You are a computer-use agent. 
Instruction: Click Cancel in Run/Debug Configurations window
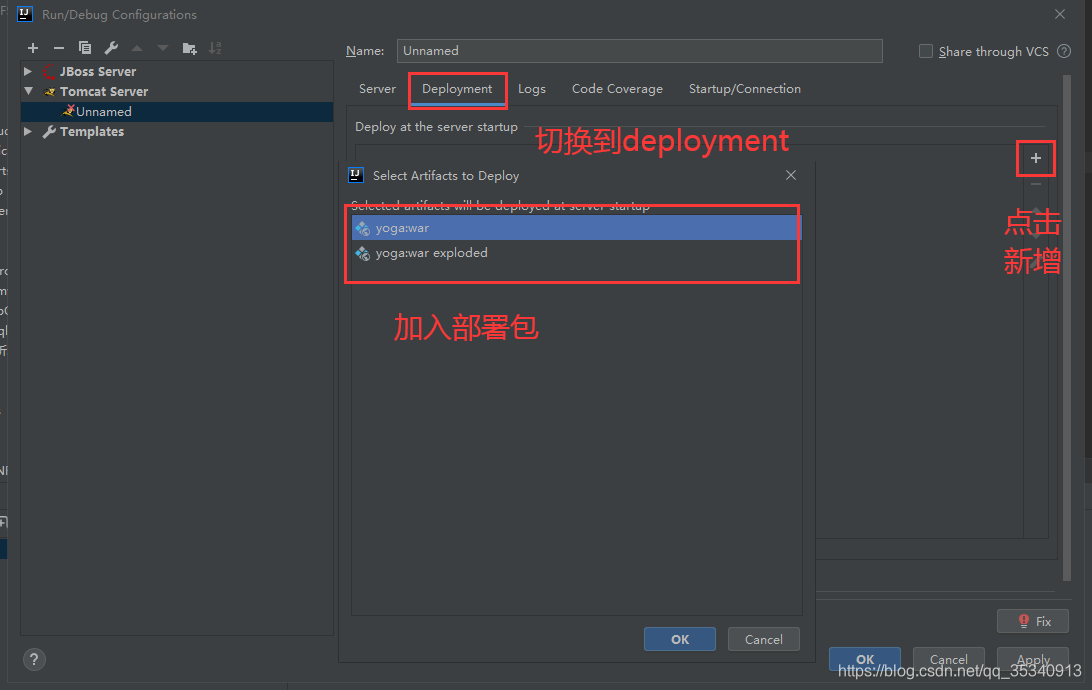949,659
